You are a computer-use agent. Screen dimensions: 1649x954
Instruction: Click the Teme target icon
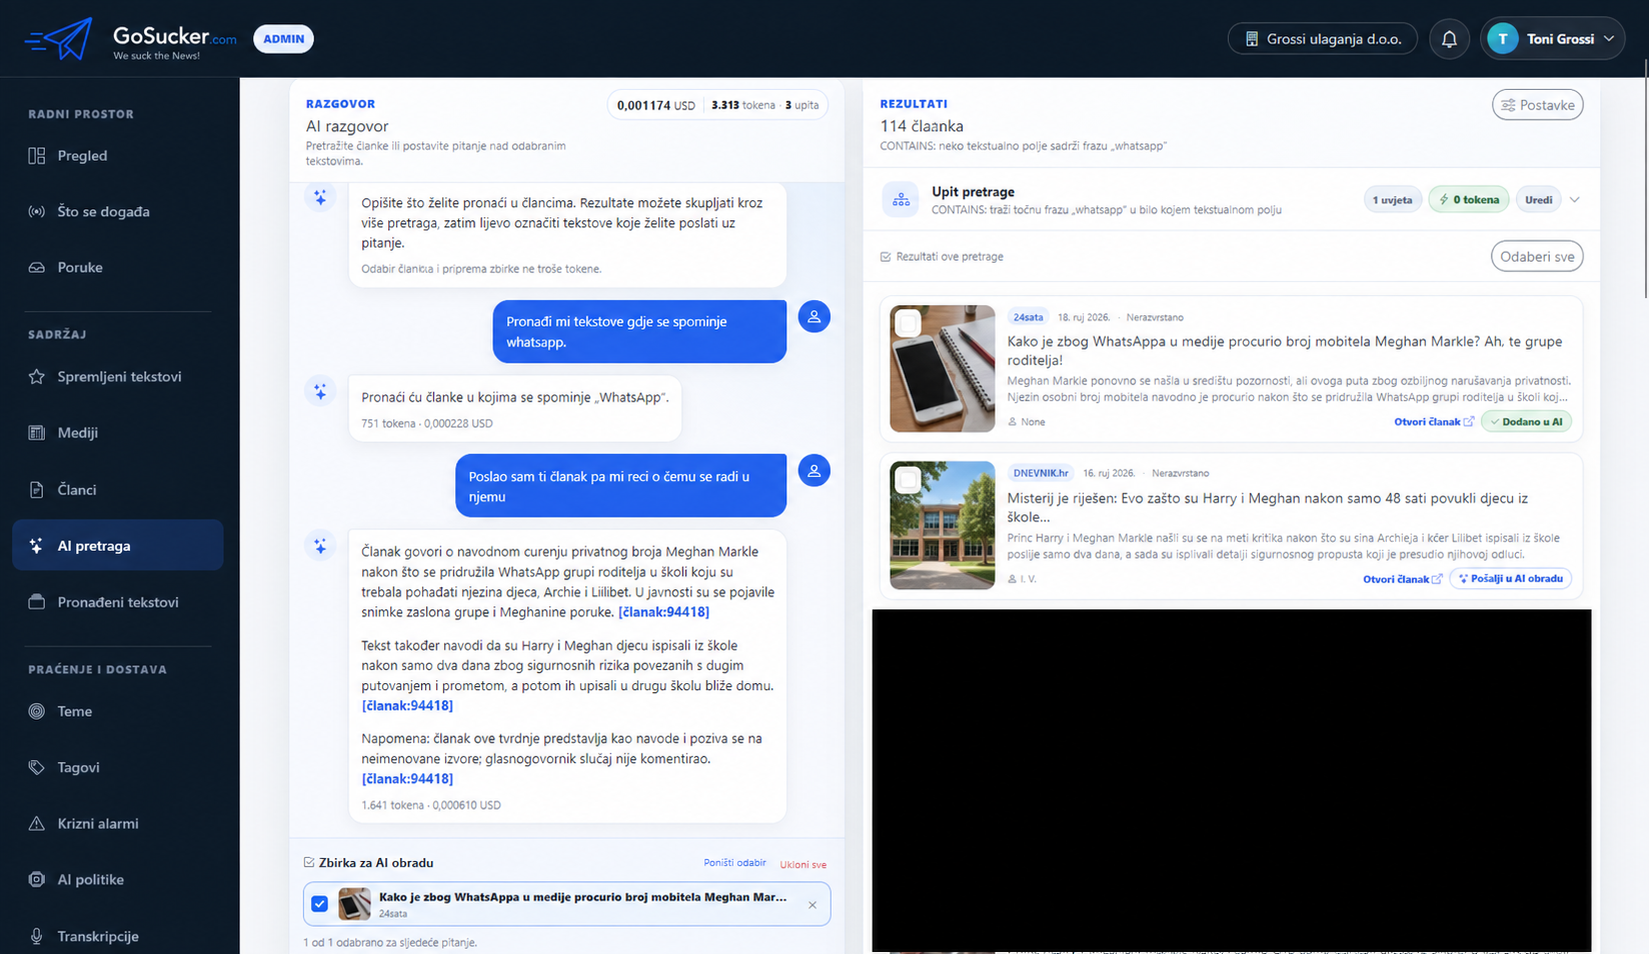click(37, 712)
